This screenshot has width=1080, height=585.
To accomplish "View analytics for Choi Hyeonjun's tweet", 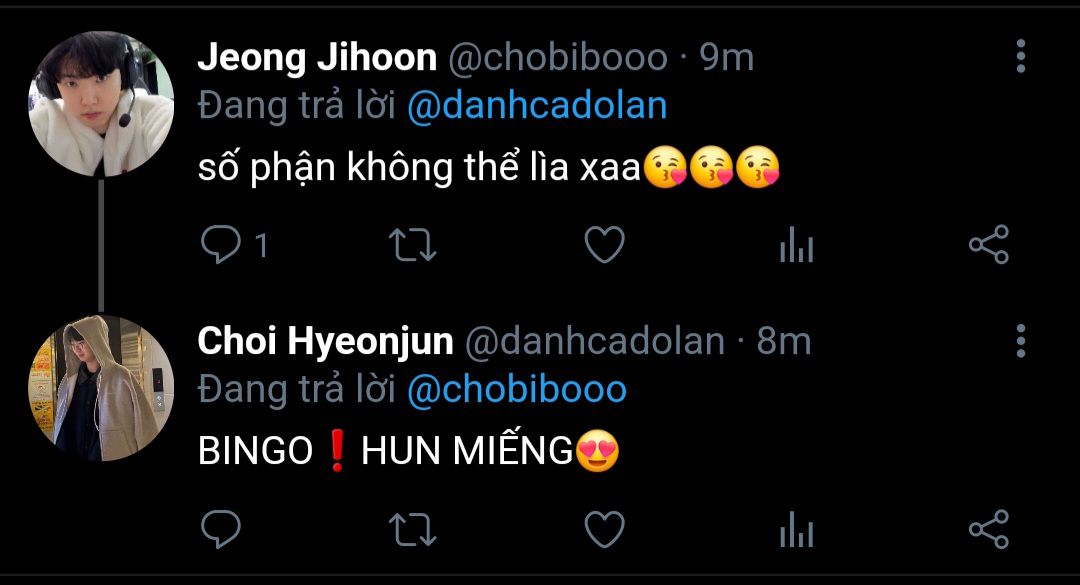I will (x=797, y=529).
